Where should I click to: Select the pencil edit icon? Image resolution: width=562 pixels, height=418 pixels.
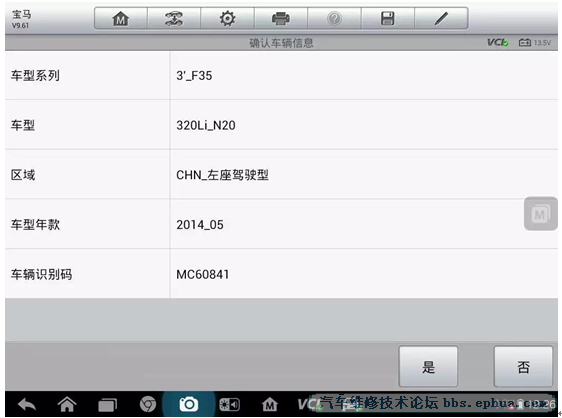pos(441,18)
